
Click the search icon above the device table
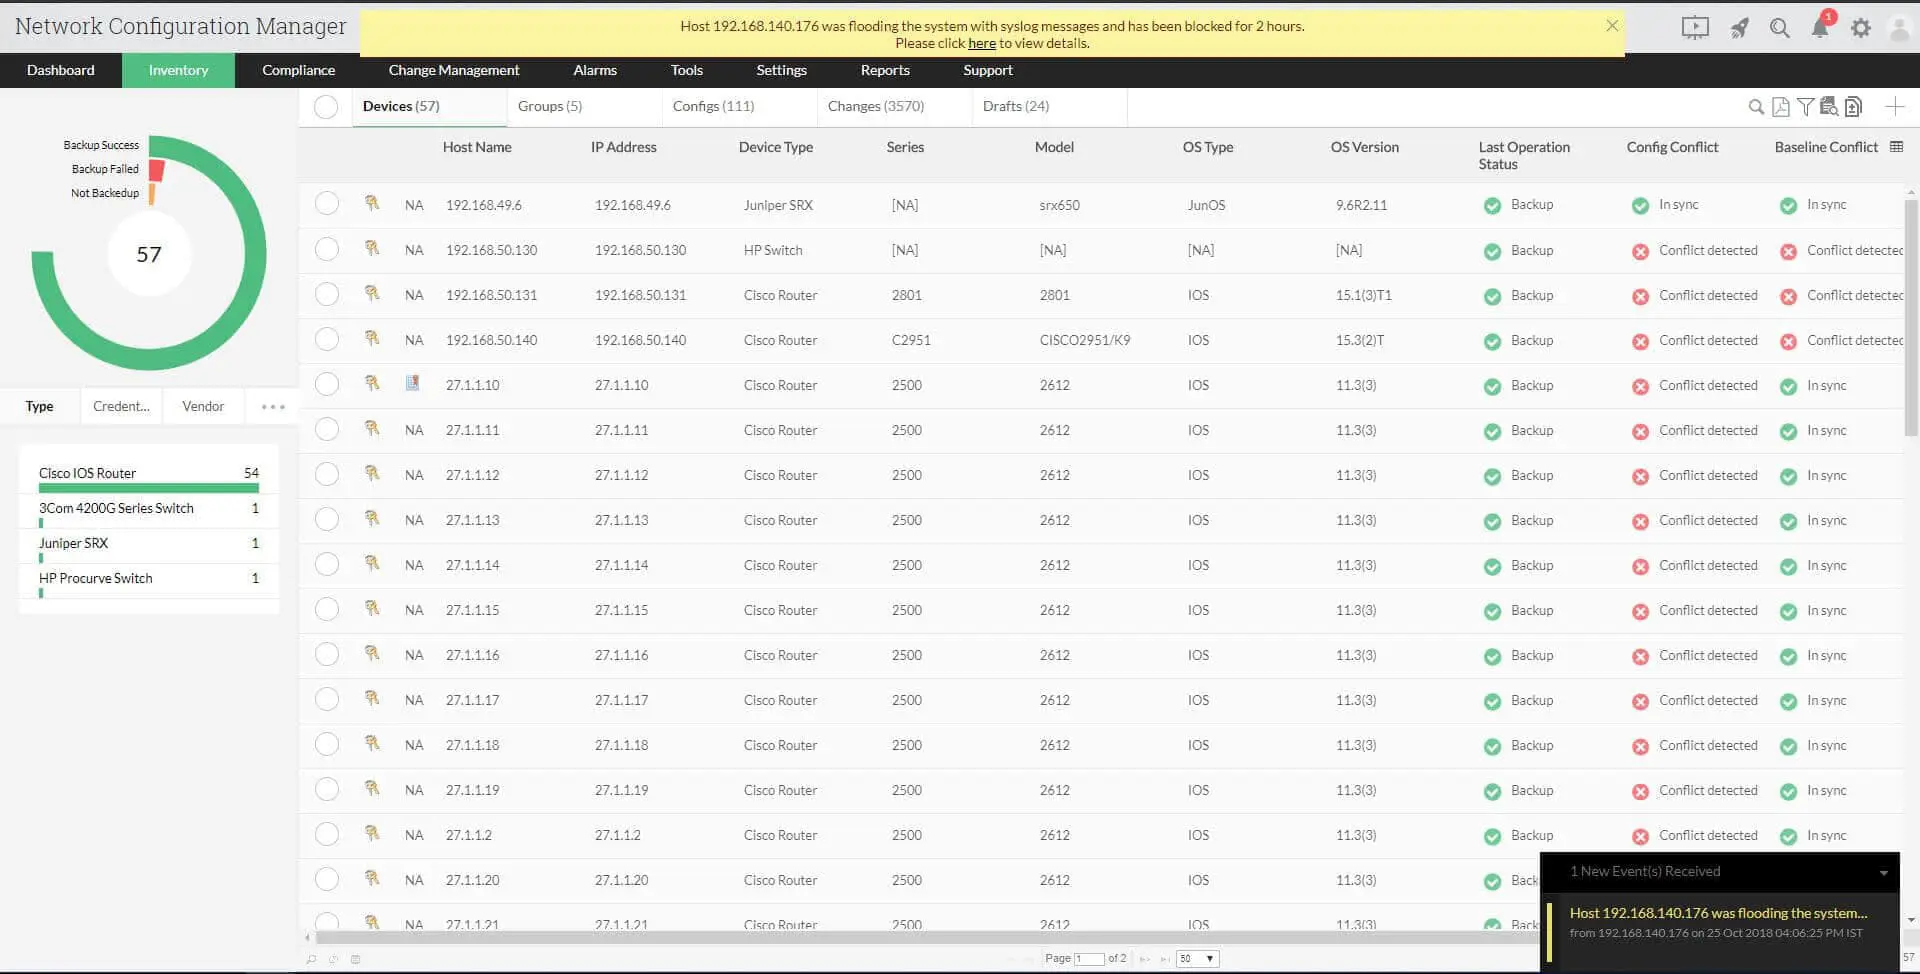point(1756,106)
